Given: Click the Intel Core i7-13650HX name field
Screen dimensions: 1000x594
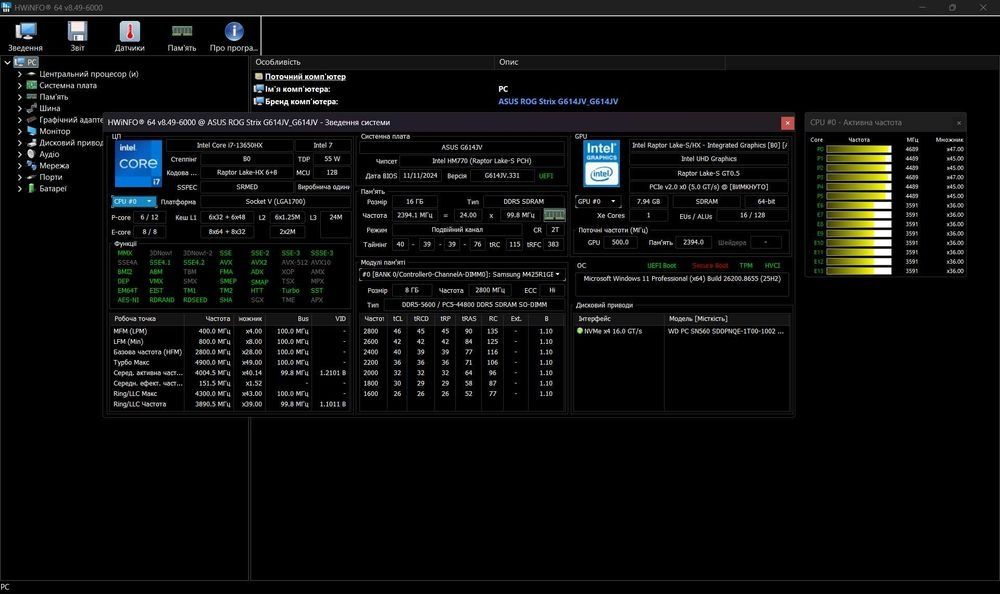Looking at the screenshot, I should 230,145.
